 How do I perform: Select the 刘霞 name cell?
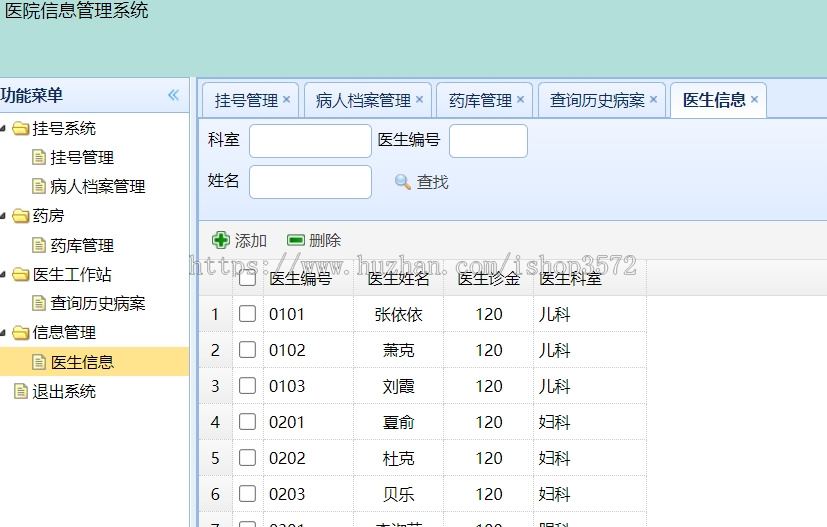pyautogui.click(x=398, y=386)
